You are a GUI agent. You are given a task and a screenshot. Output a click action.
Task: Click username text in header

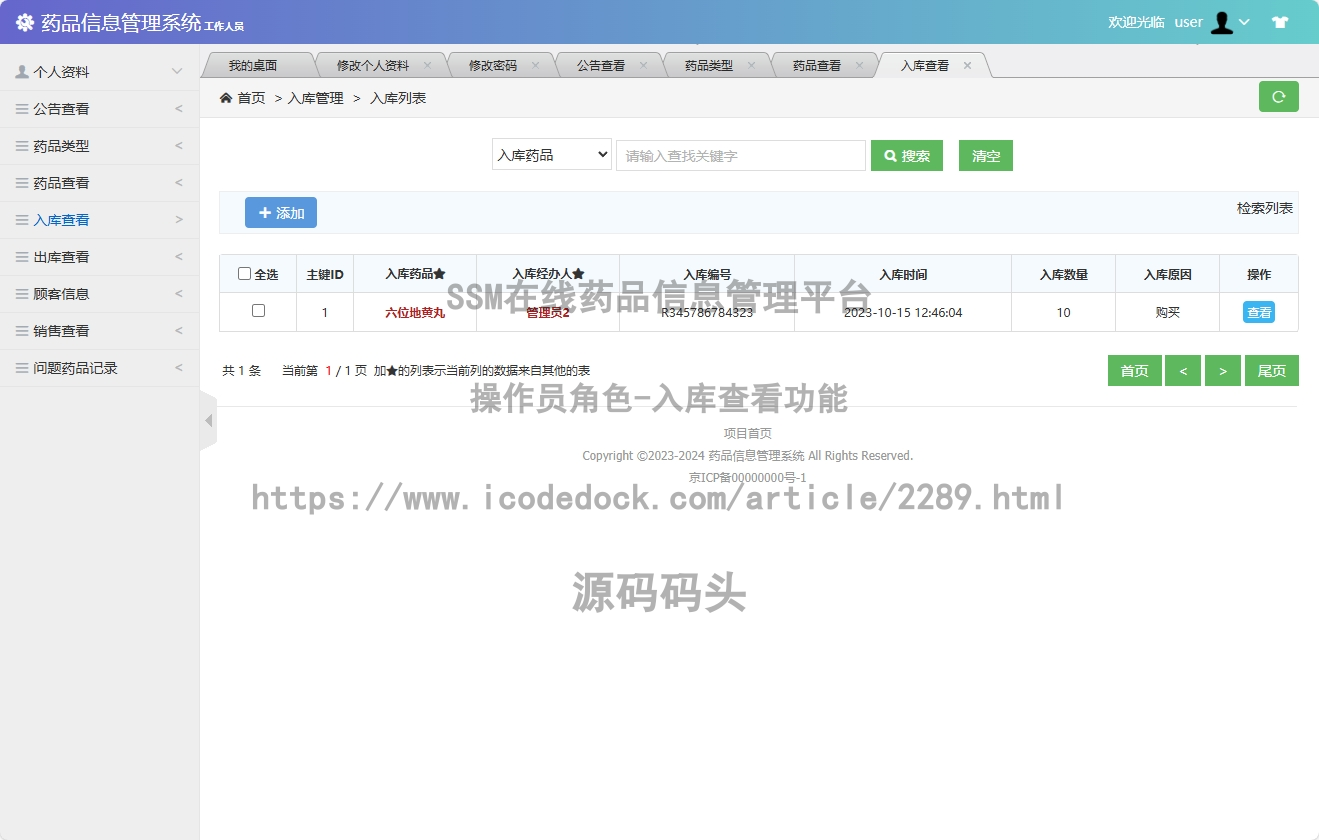coord(1188,22)
